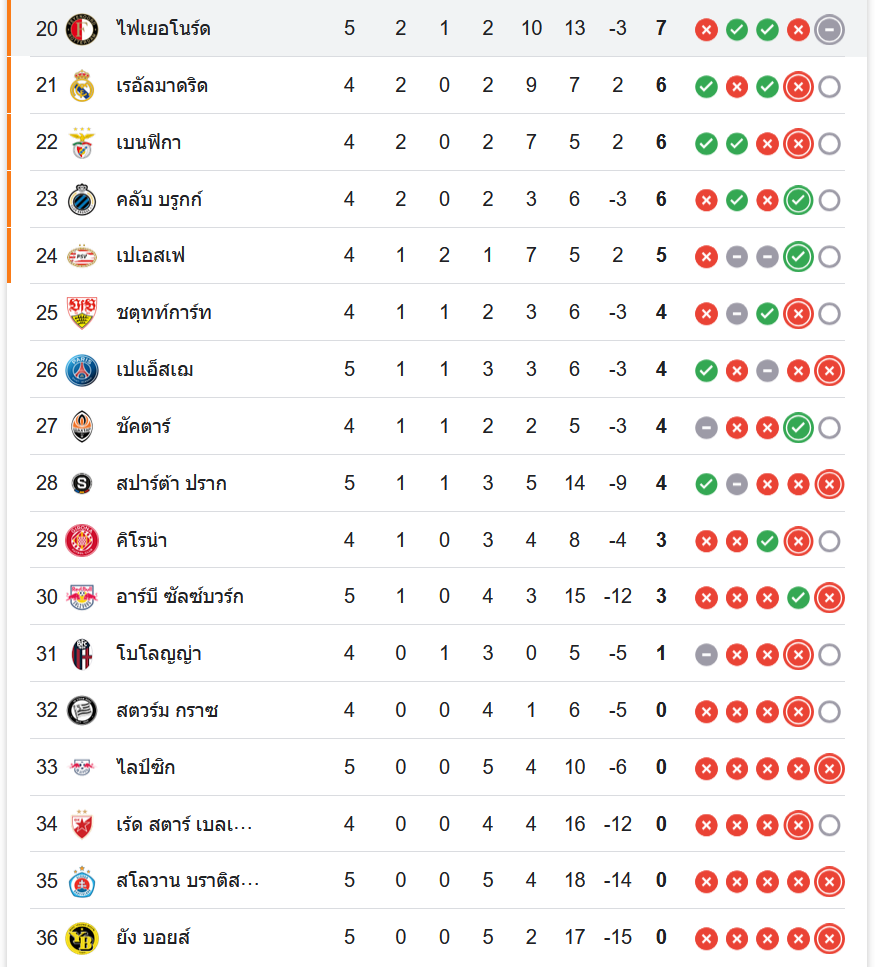Image resolution: width=875 pixels, height=967 pixels.
Task: Click PSV's circled green check form icon
Action: (797, 257)
